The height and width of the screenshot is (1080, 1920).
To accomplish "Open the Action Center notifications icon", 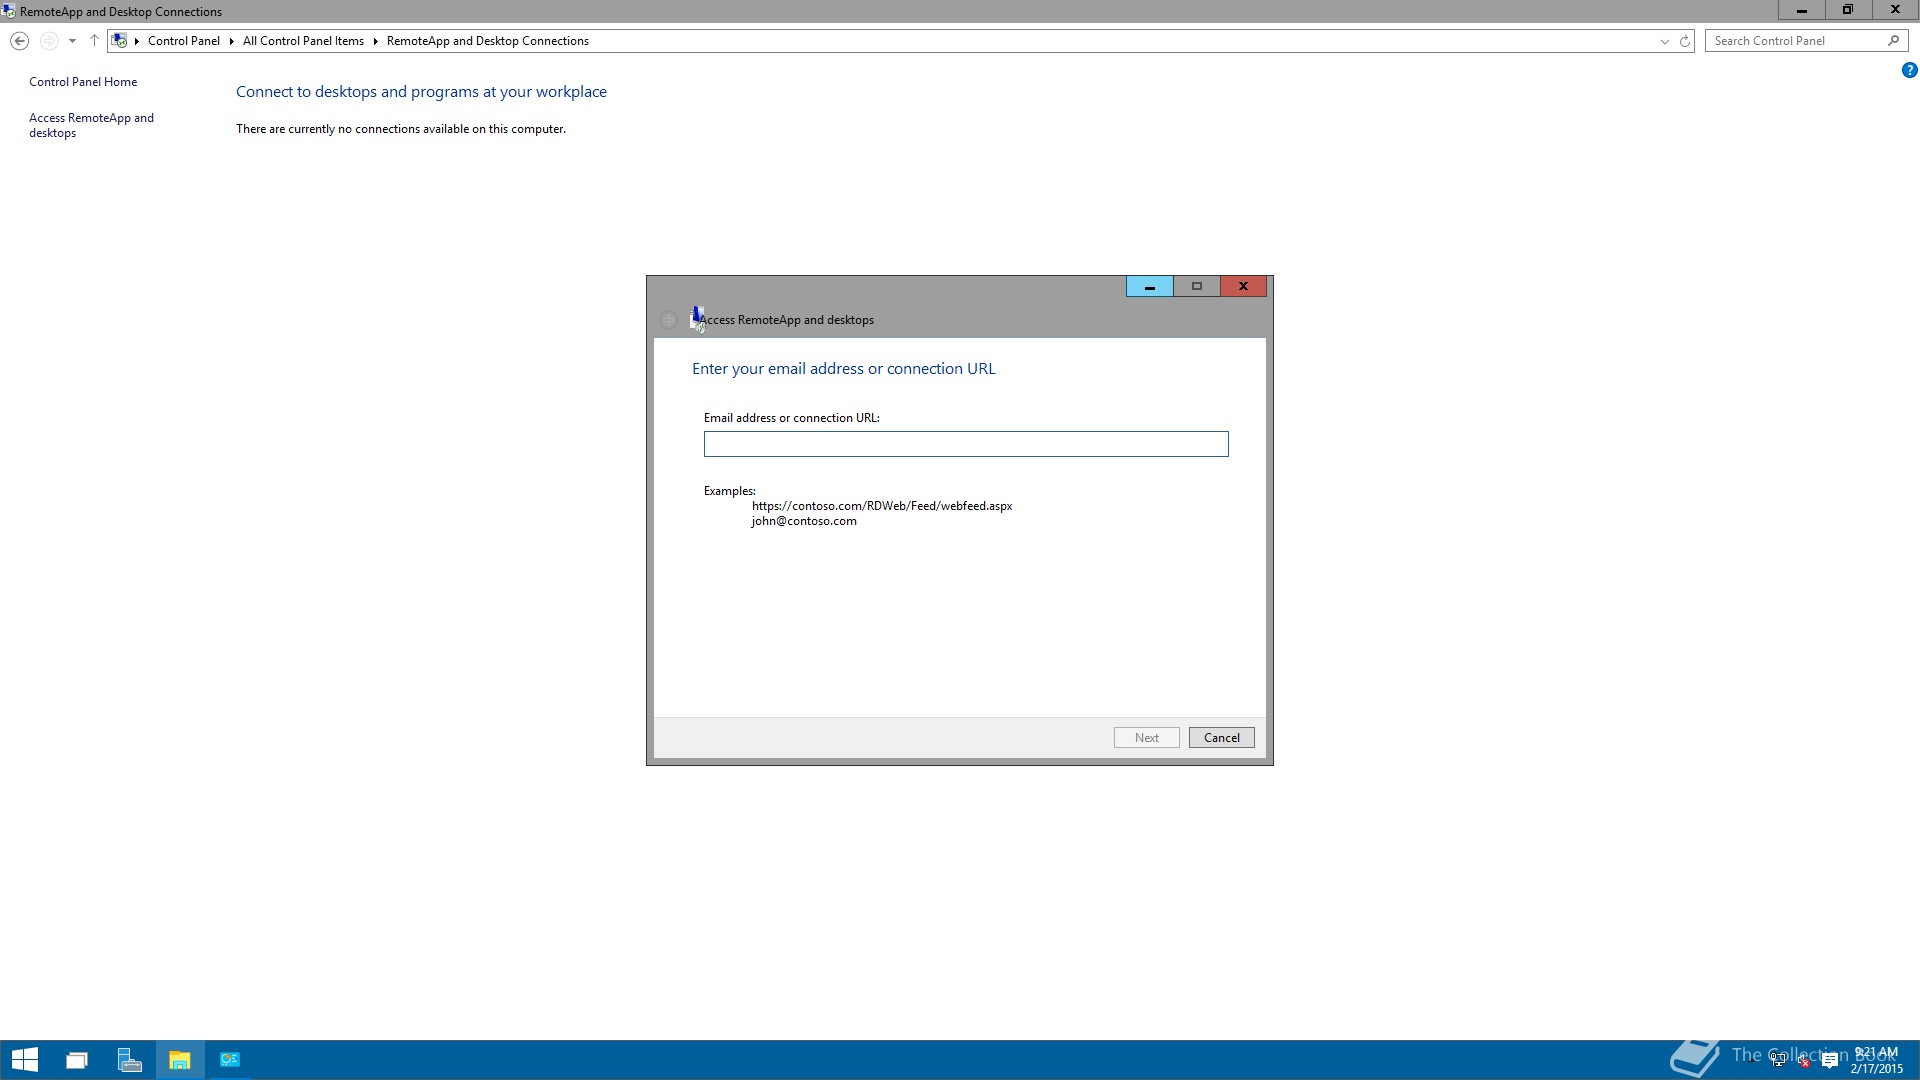I will click(1830, 1061).
